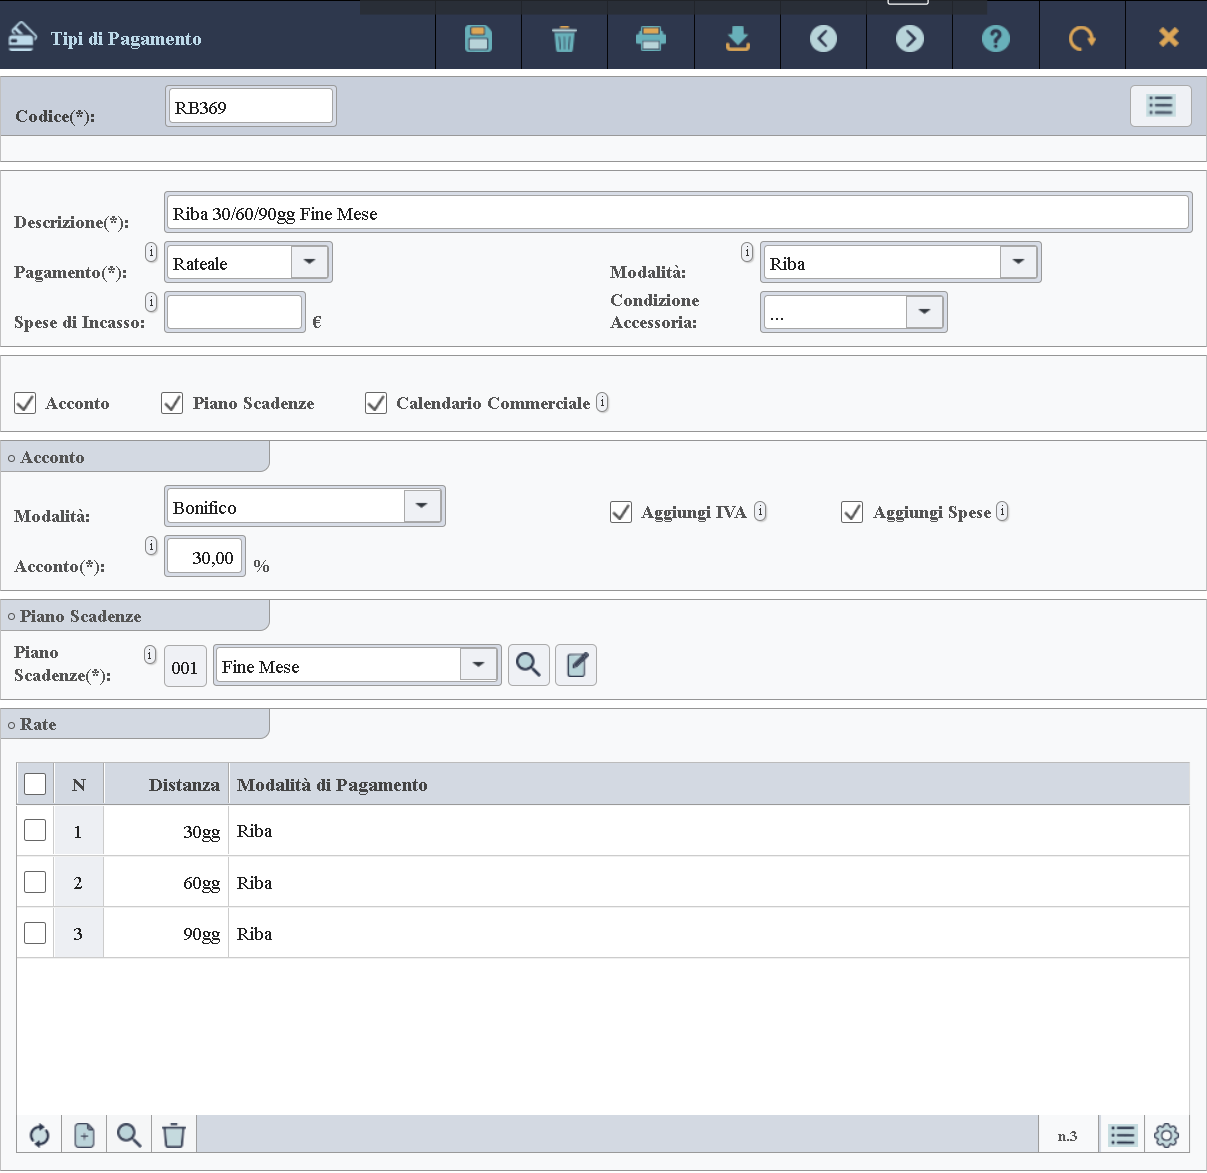Uncheck the Acconto checkbox
This screenshot has height=1173, width=1207.
(x=25, y=403)
